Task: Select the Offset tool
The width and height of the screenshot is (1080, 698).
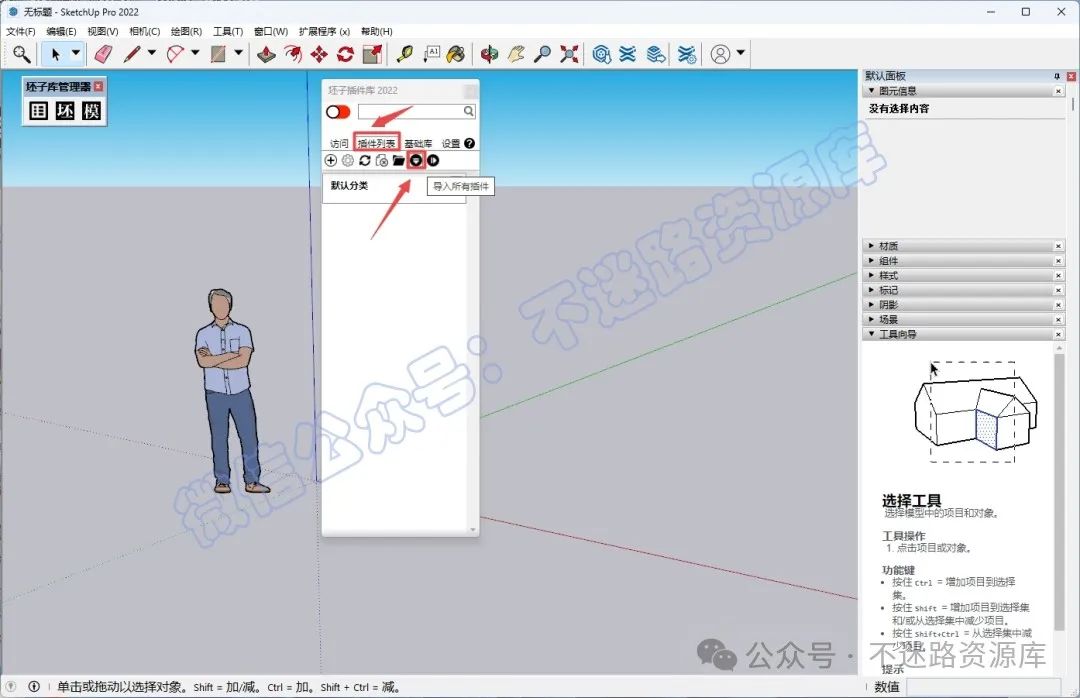Action: [293, 54]
